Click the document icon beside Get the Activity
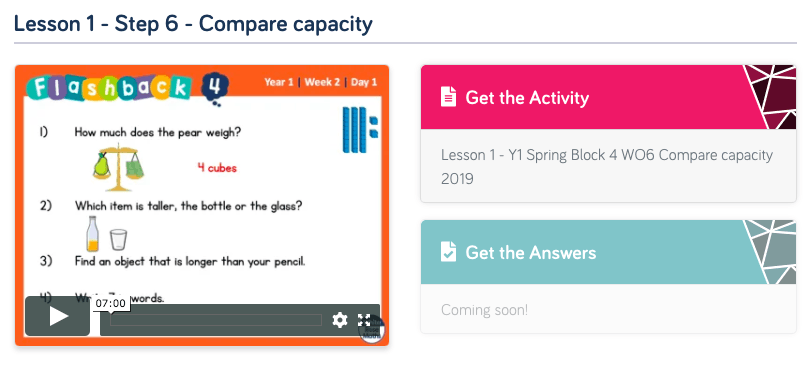 click(x=448, y=97)
